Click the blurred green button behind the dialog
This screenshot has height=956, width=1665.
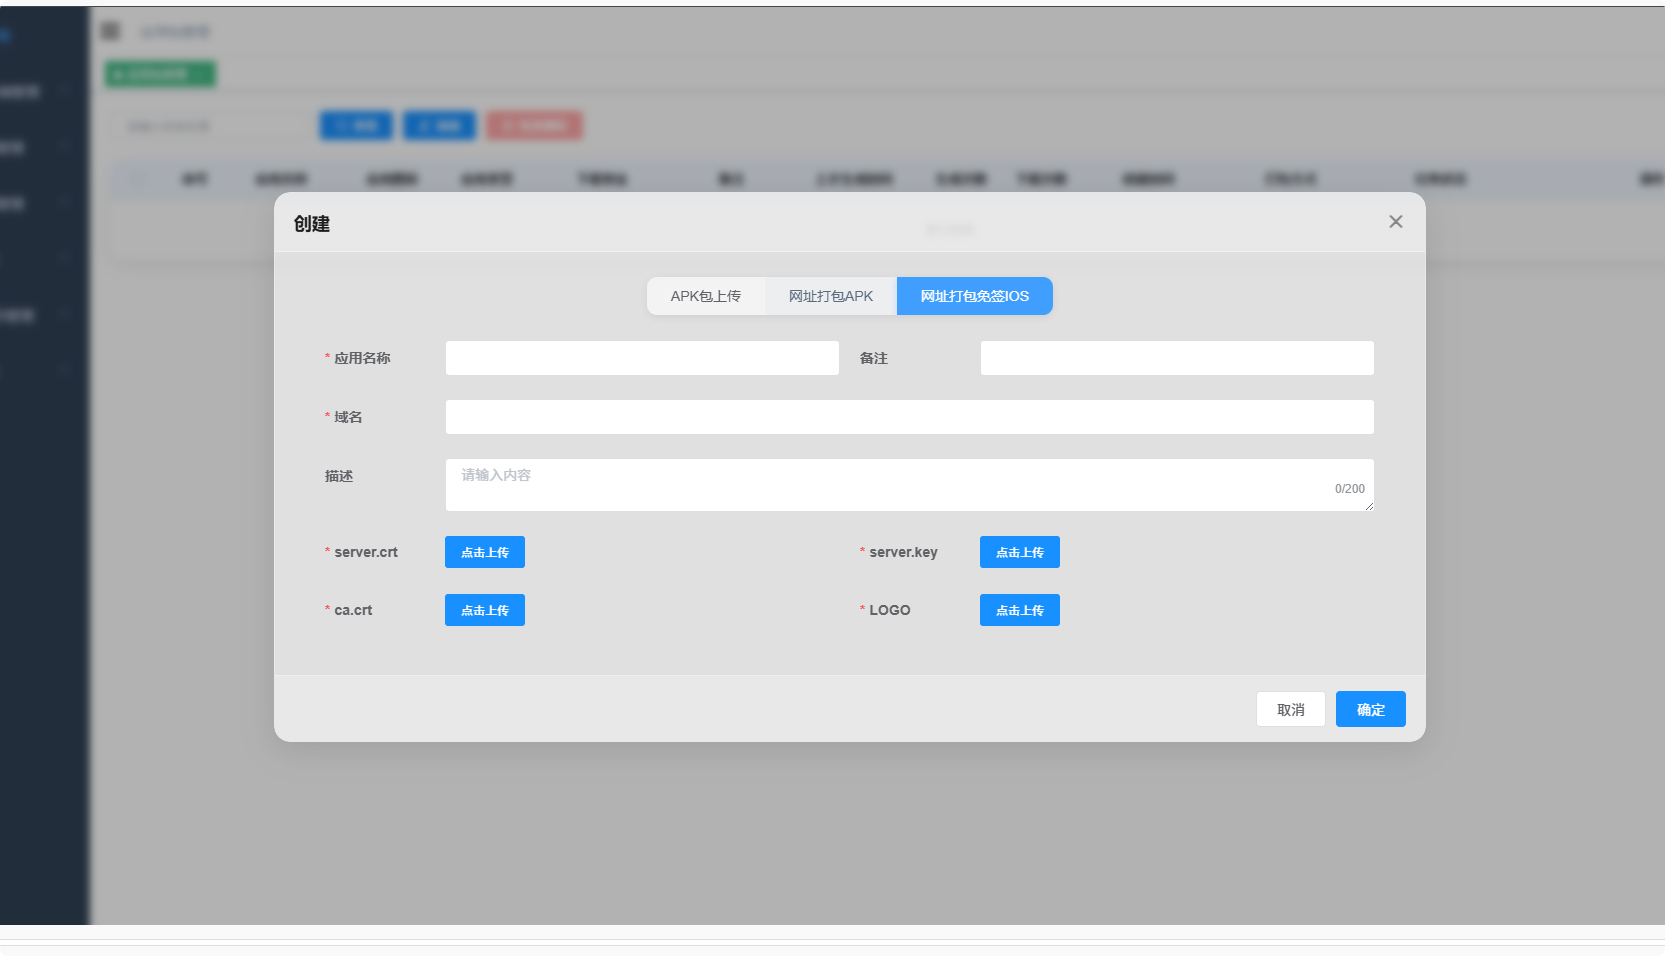coord(160,74)
